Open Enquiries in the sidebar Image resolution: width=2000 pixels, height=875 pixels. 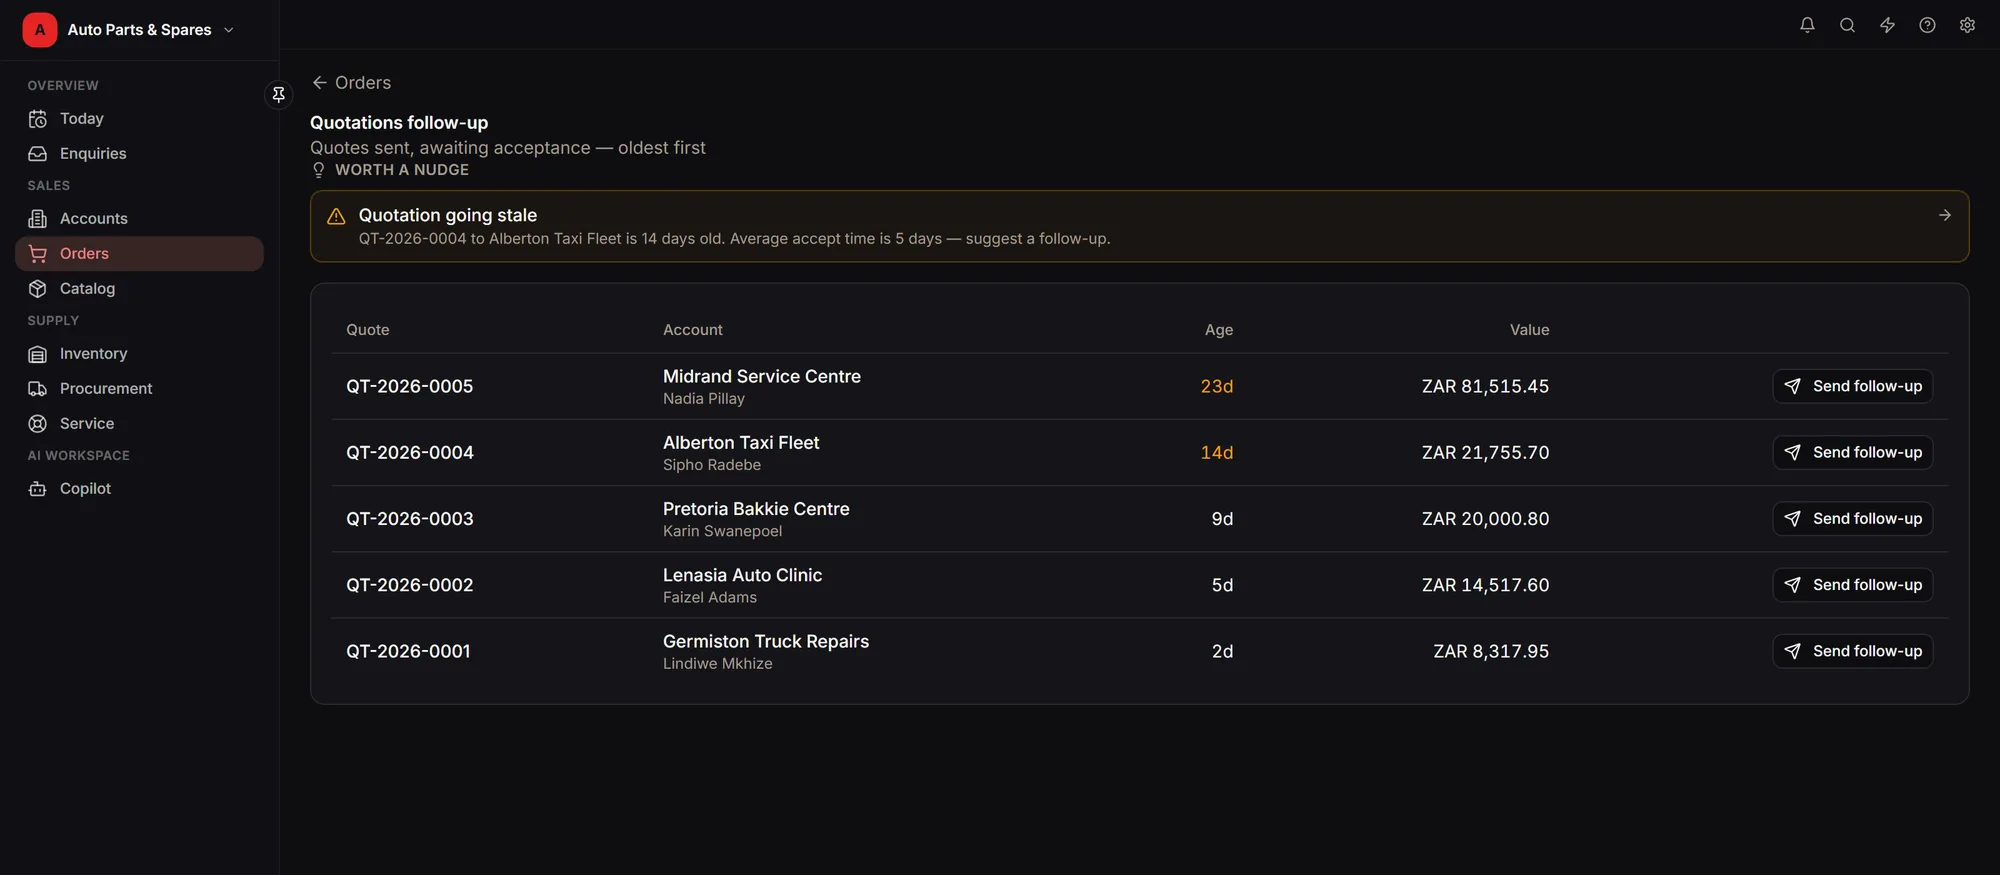coord(139,153)
